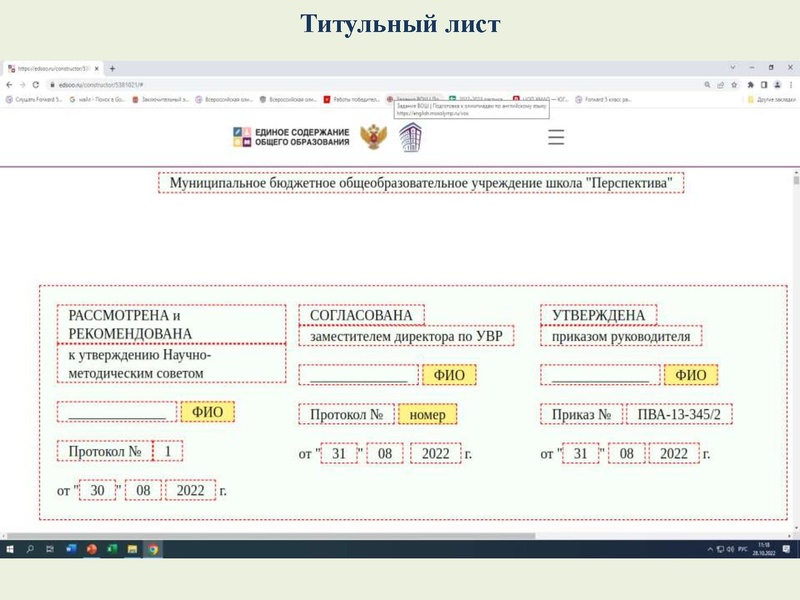Open PowerPoint from the taskbar
800x600 pixels.
point(90,549)
